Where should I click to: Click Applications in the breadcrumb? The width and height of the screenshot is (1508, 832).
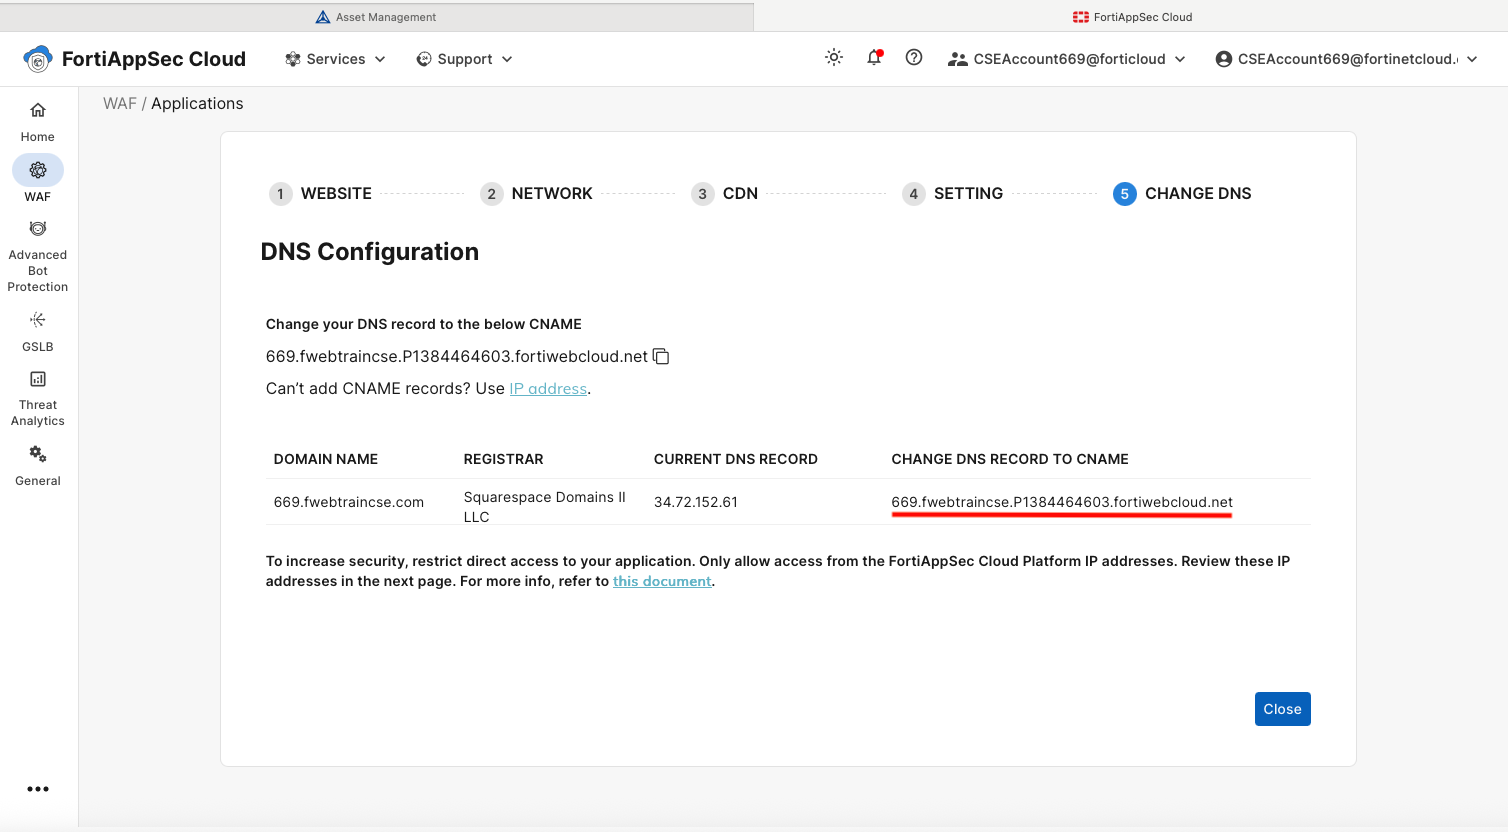point(197,104)
